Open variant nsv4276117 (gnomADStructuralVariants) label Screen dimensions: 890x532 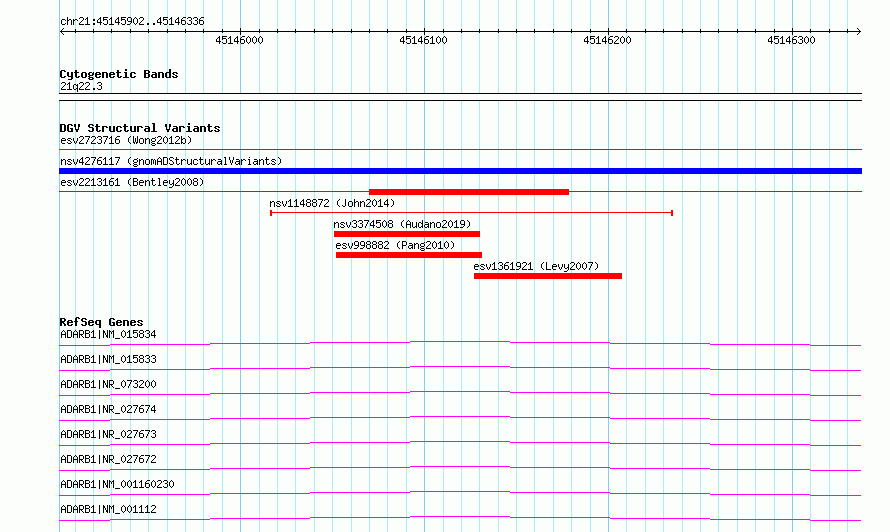[x=171, y=161]
